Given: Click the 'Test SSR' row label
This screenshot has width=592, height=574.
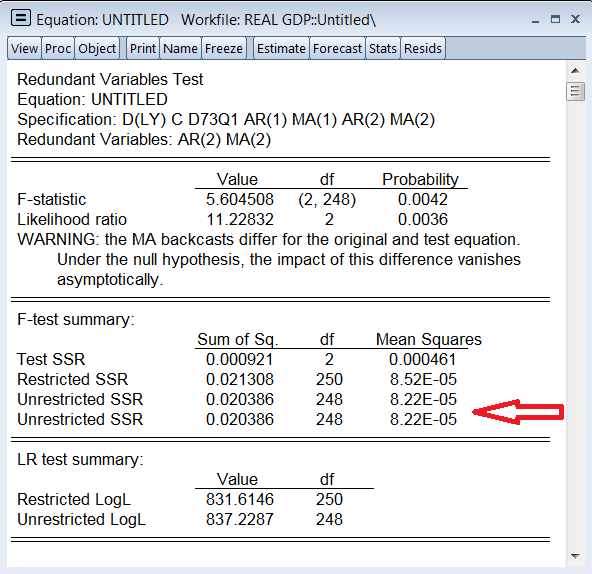Looking at the screenshot, I should point(51,359).
